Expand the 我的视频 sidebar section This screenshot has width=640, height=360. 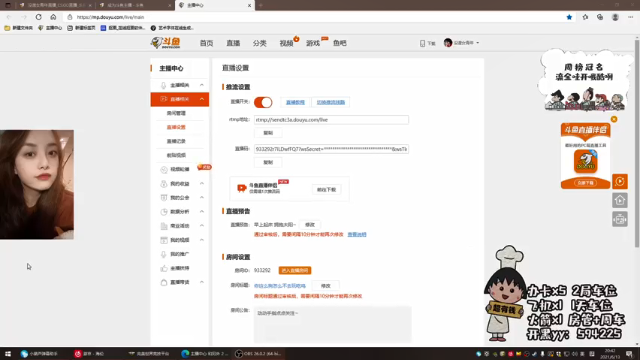[x=202, y=240]
